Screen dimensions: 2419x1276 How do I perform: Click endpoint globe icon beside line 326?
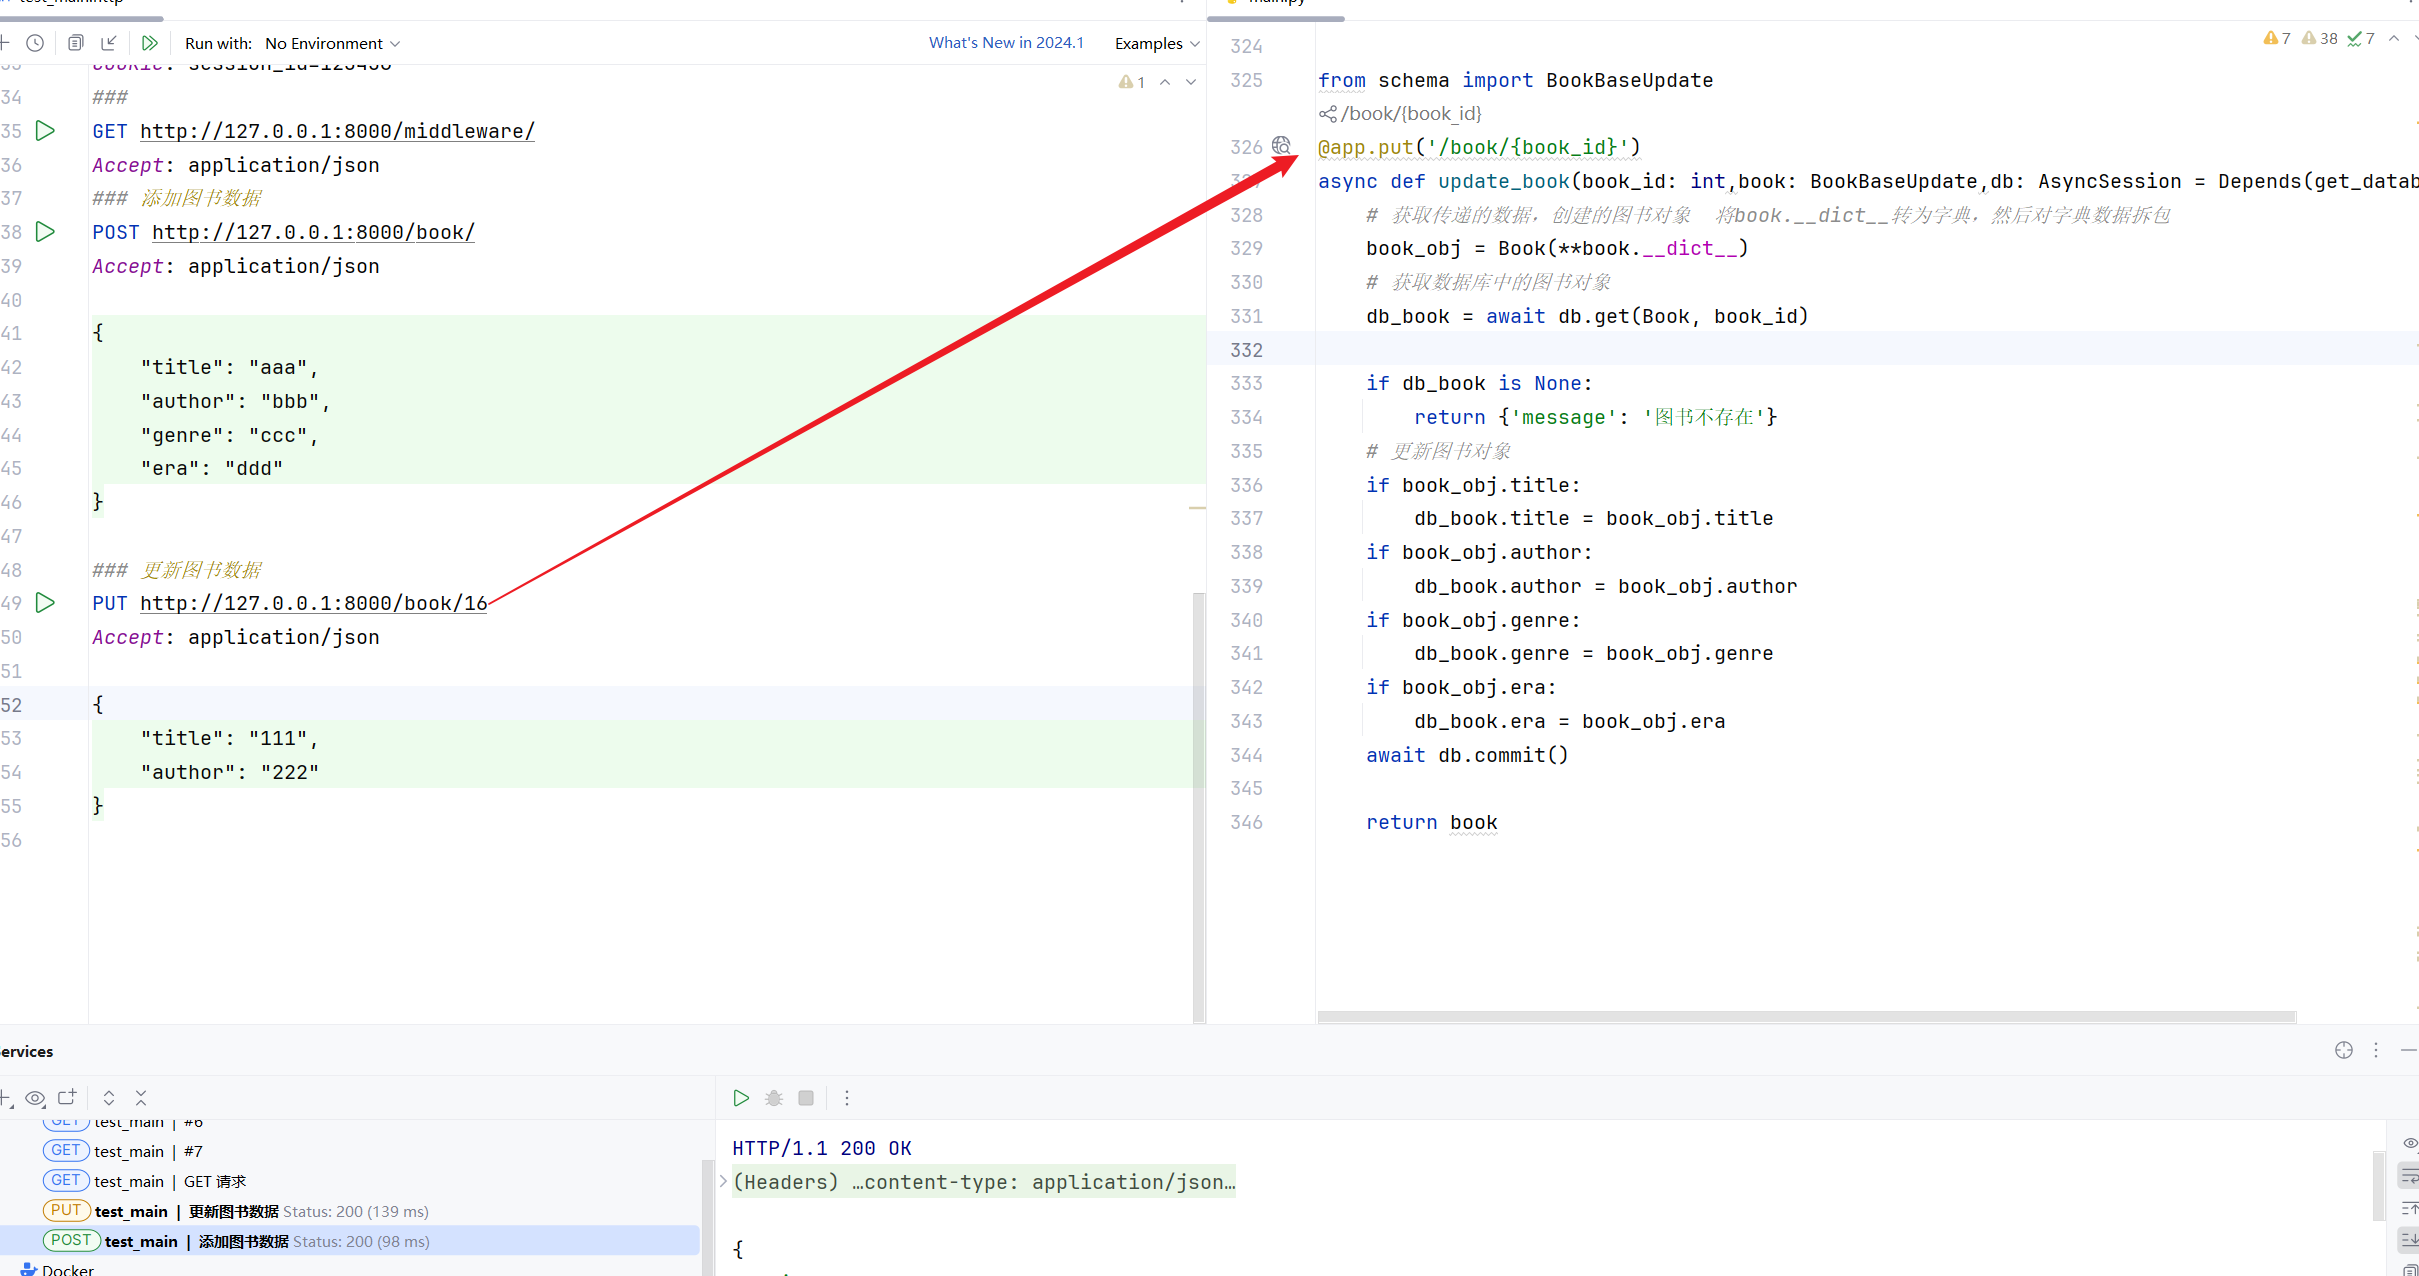tap(1281, 146)
